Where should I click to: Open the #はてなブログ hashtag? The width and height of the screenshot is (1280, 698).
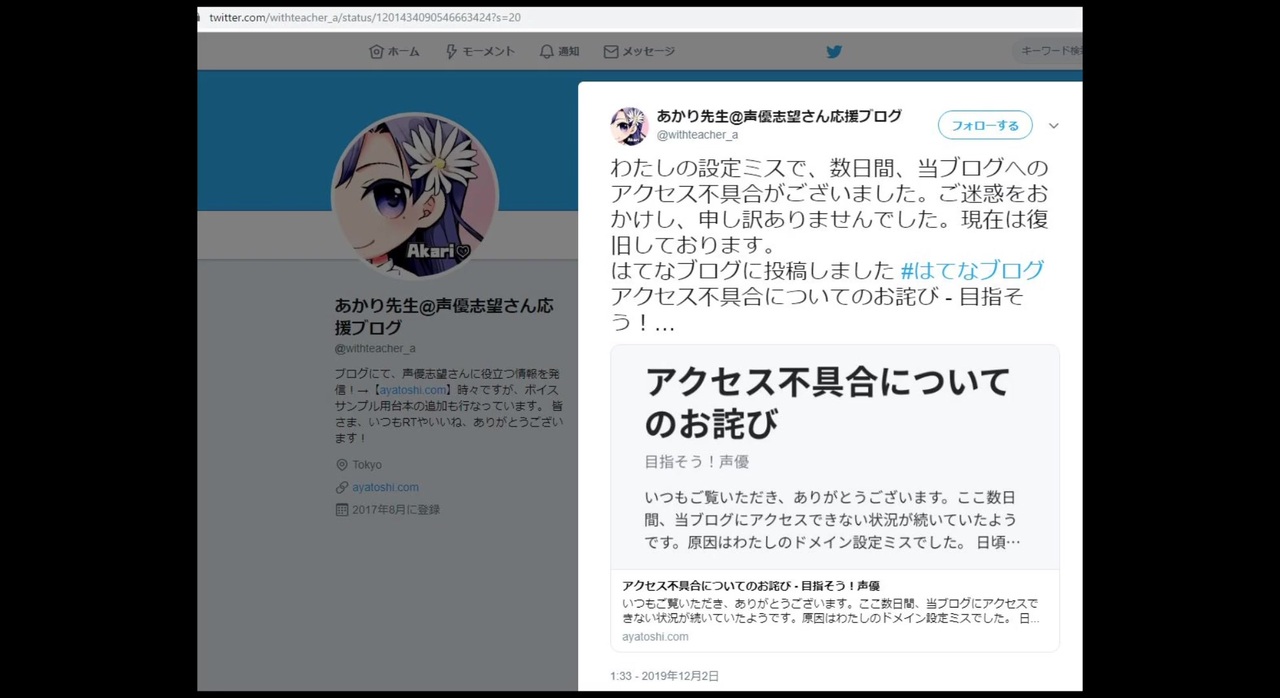pyautogui.click(x=972, y=270)
